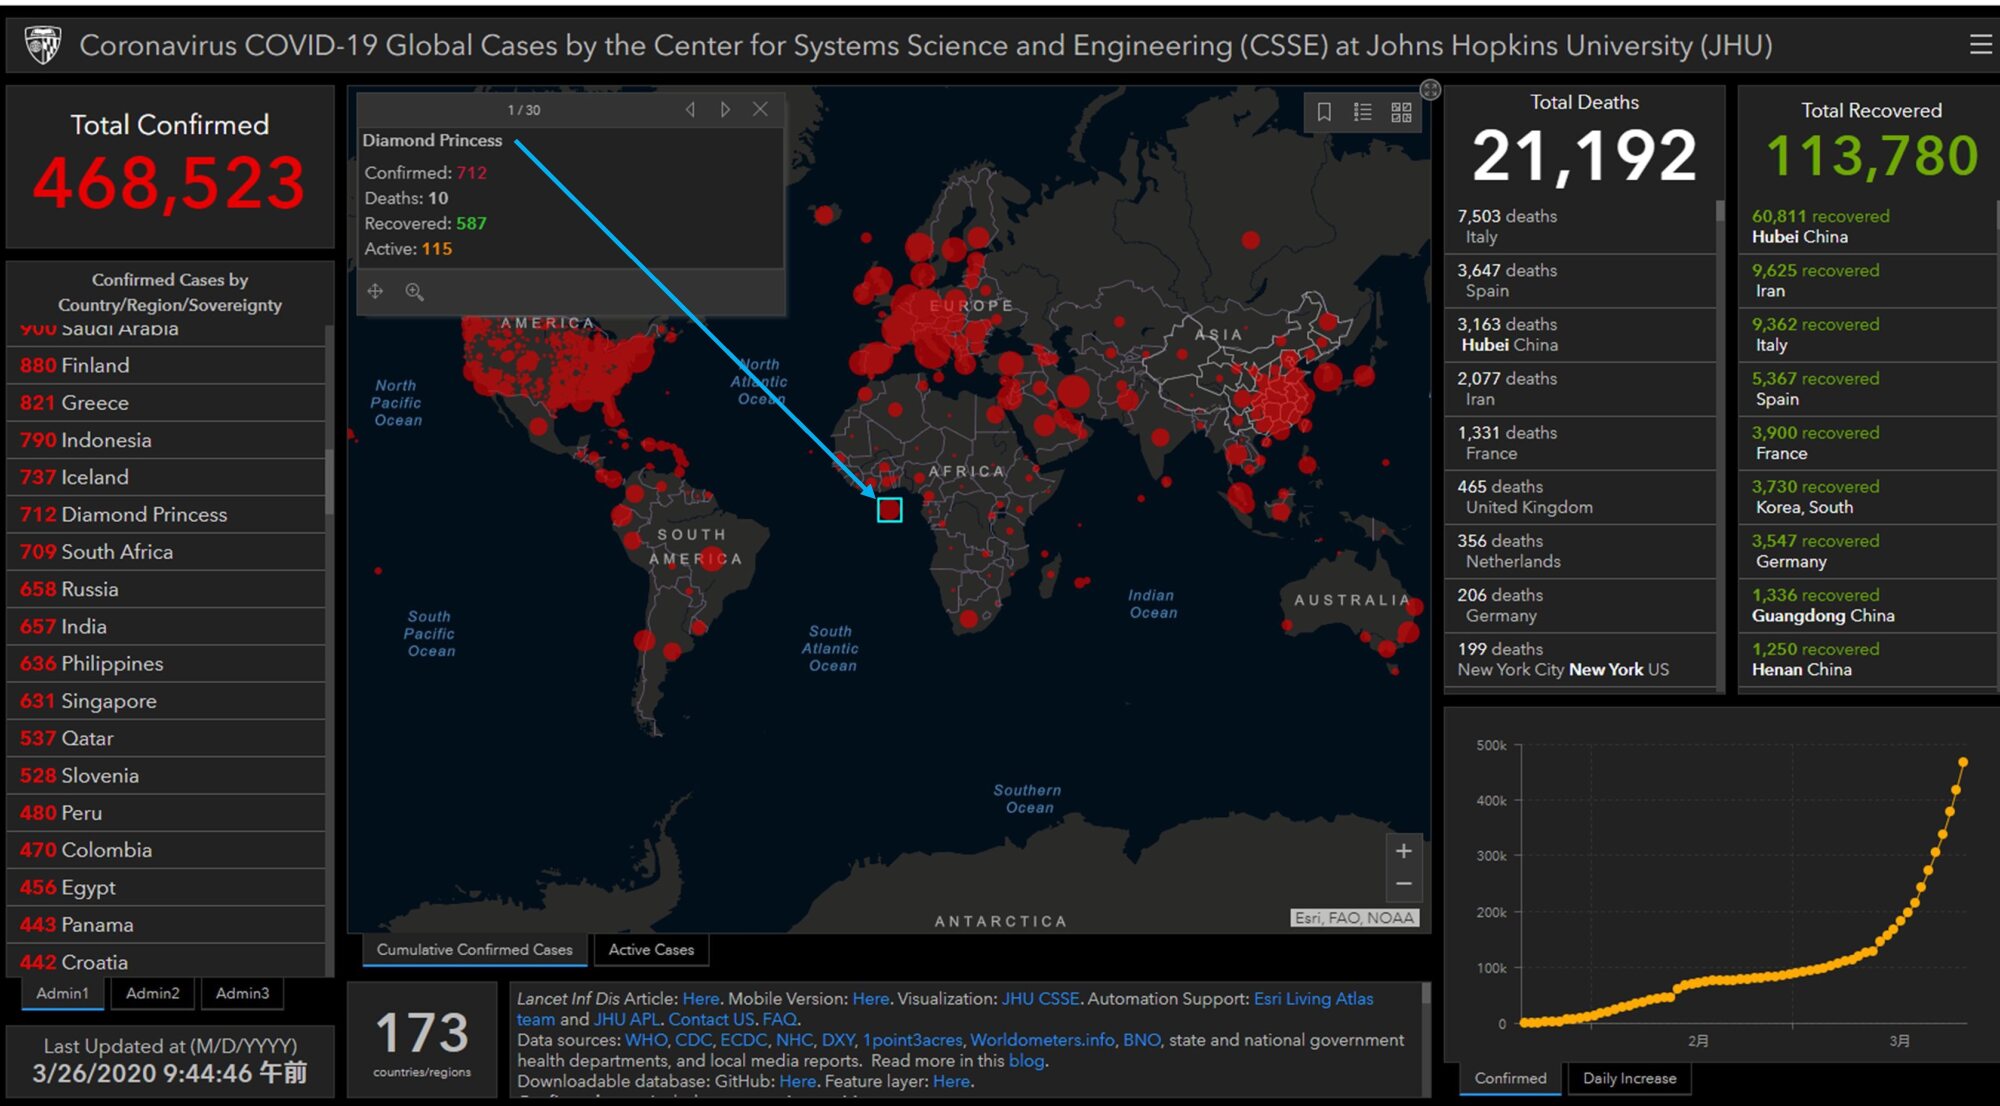The width and height of the screenshot is (2000, 1106).
Task: Go to the previous popup feature arrow
Action: point(690,109)
